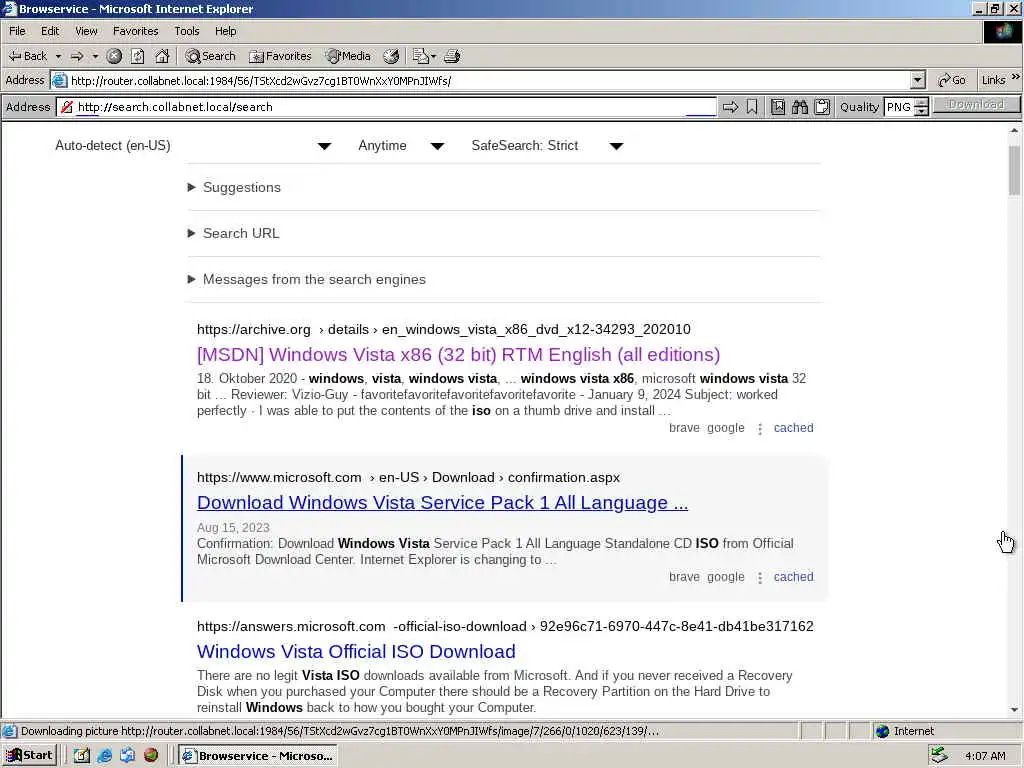Launch Internet Explorer from the quick launch
This screenshot has width=1024, height=768.
tap(104, 756)
